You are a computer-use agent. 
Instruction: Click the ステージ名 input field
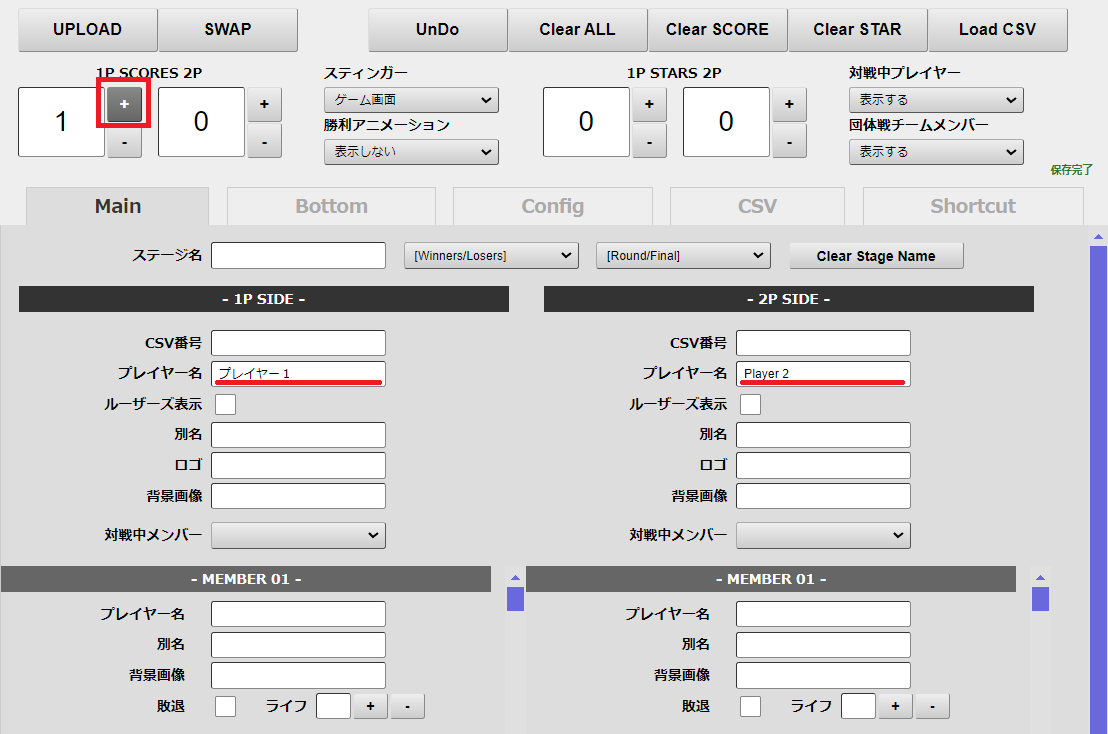coord(298,256)
